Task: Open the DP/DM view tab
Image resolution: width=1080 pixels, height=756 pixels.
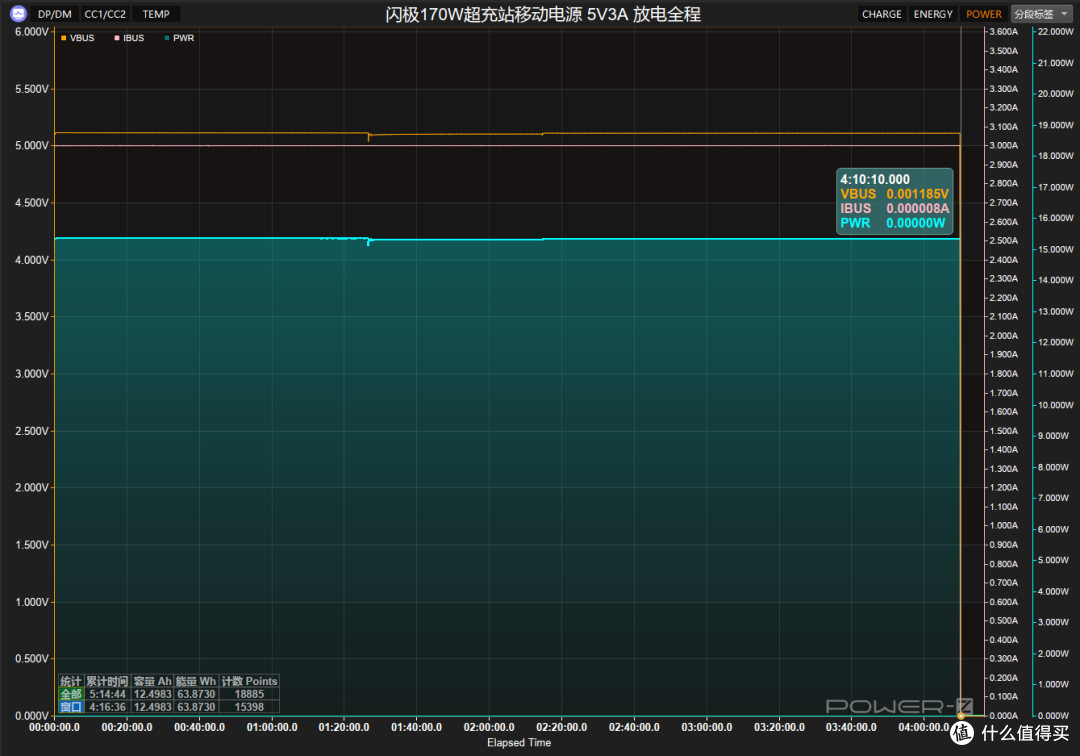Action: pos(54,14)
